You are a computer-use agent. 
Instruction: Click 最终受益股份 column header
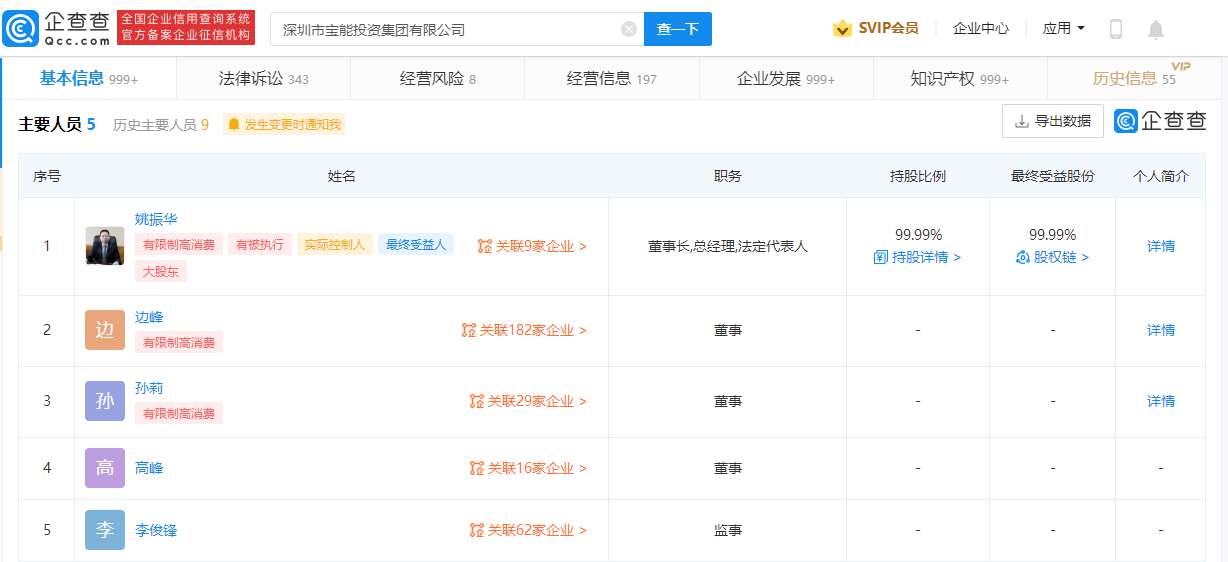pos(1052,176)
